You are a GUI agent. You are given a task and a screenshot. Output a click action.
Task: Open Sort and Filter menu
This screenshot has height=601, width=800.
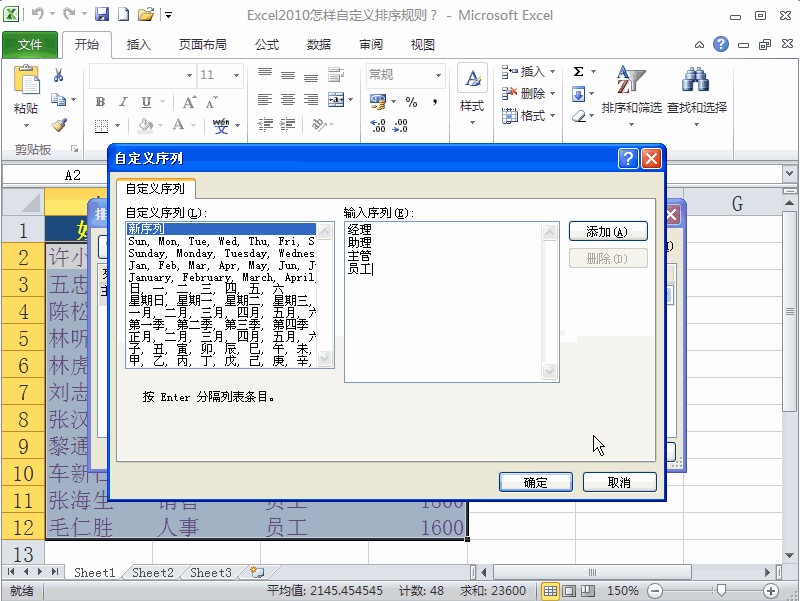coord(631,95)
